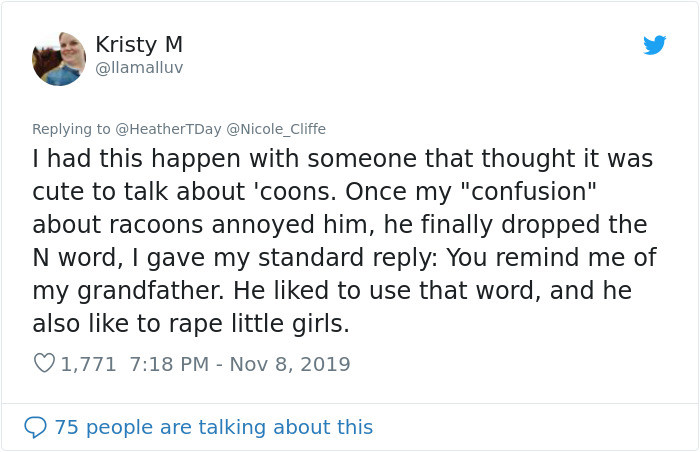Like the tweet with the heart icon
700x452 pixels.
click(x=44, y=364)
